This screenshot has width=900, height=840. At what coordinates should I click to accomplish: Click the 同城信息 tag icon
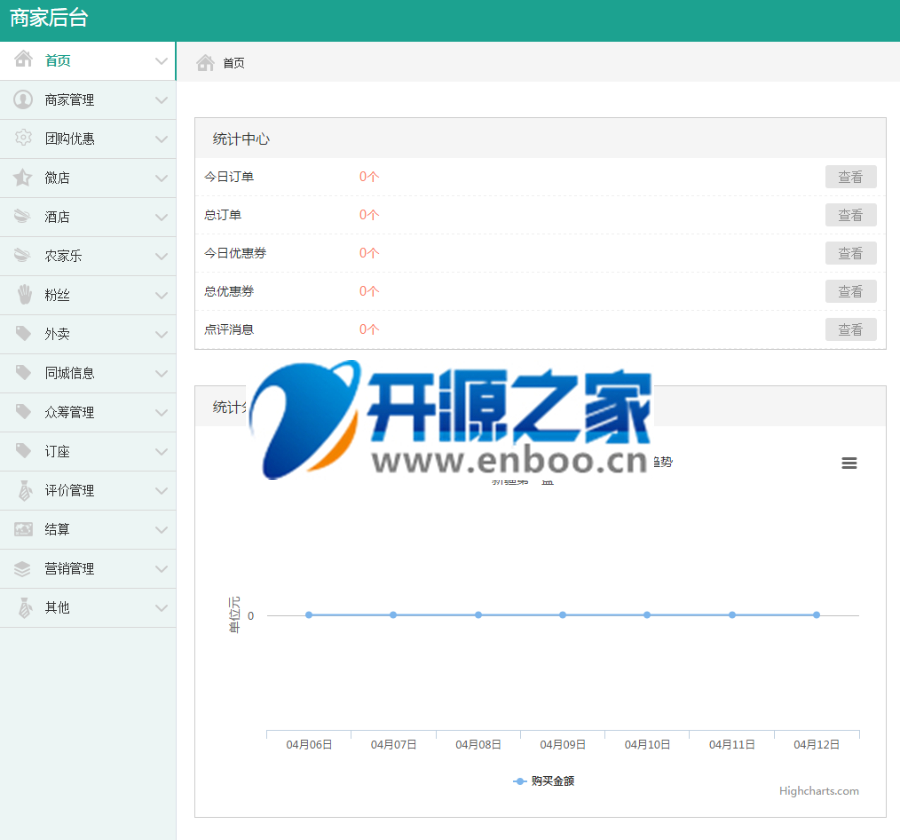point(23,372)
